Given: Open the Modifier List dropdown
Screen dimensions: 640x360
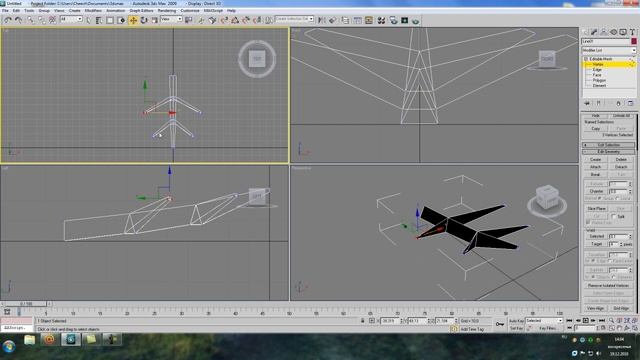Looking at the screenshot, I should tap(609, 50).
